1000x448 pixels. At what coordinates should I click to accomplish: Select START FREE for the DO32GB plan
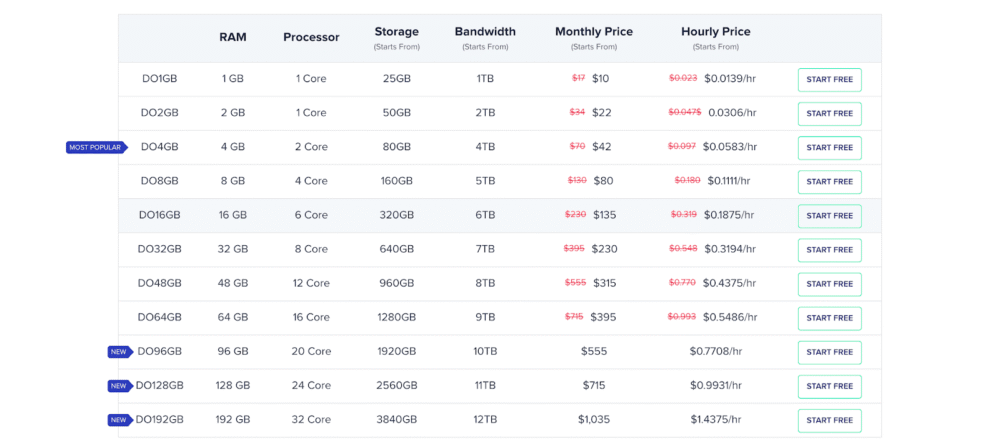click(829, 250)
